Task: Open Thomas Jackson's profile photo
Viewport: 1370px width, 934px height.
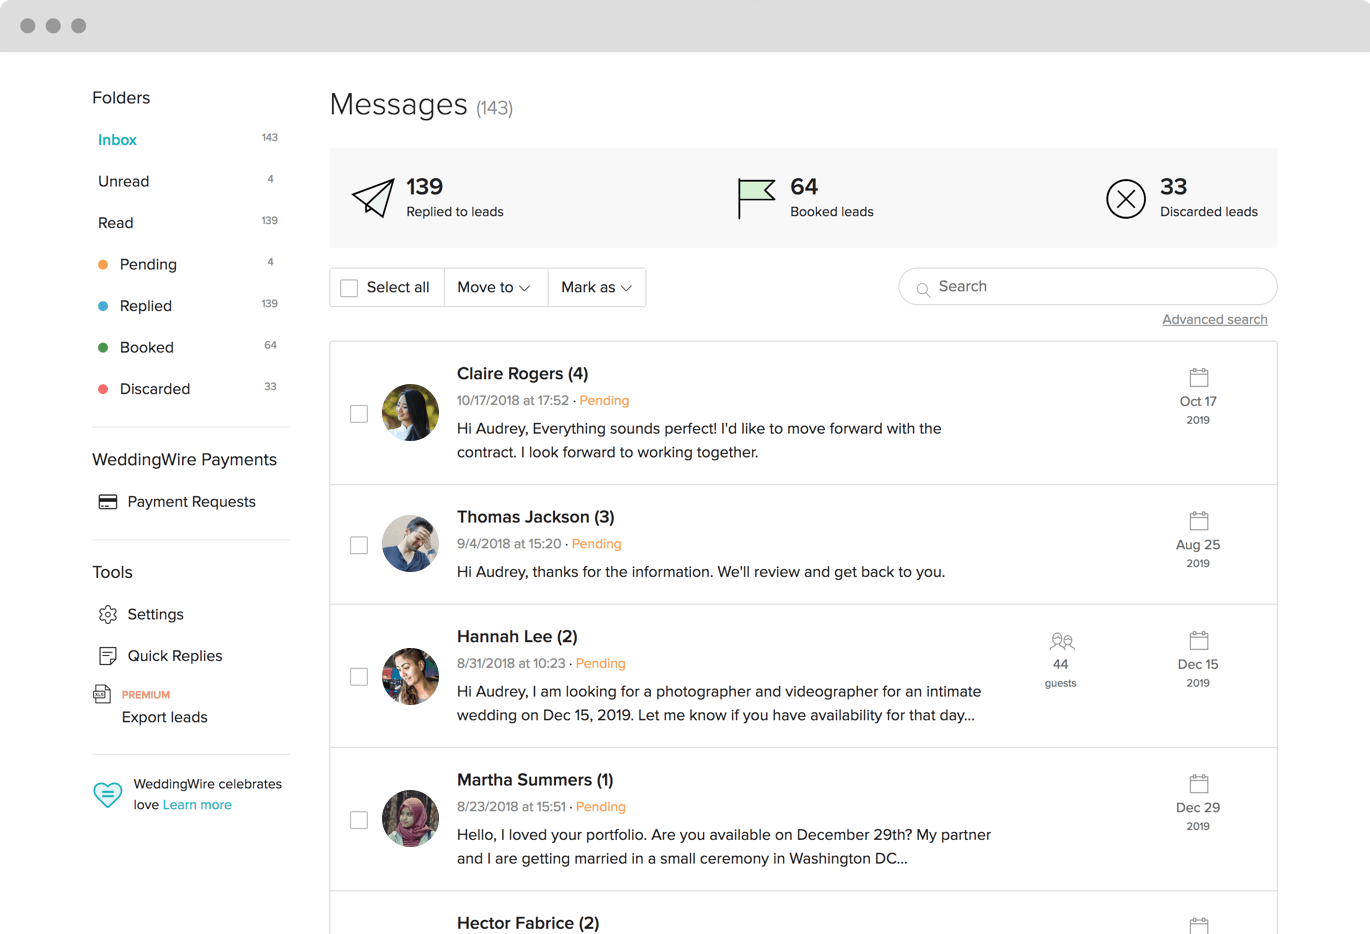Action: coord(410,544)
